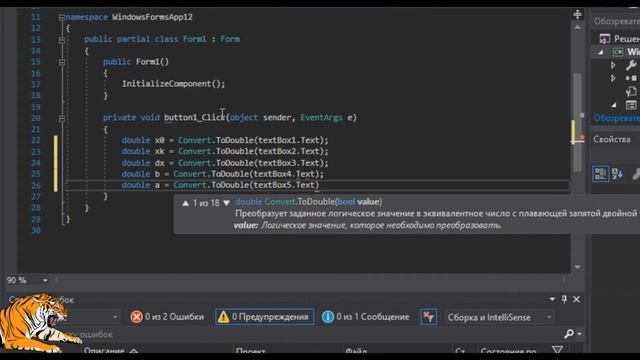
Task: Click the filter funnel icon in header
Action: (x=557, y=350)
